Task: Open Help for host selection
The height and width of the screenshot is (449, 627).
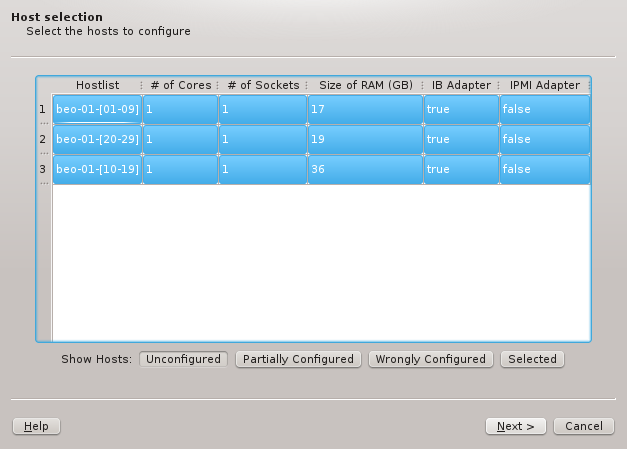Action: (x=36, y=426)
